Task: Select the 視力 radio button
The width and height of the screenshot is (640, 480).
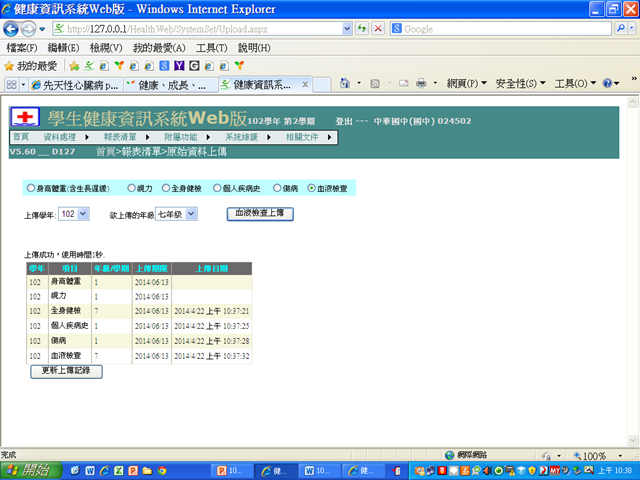Action: click(131, 188)
